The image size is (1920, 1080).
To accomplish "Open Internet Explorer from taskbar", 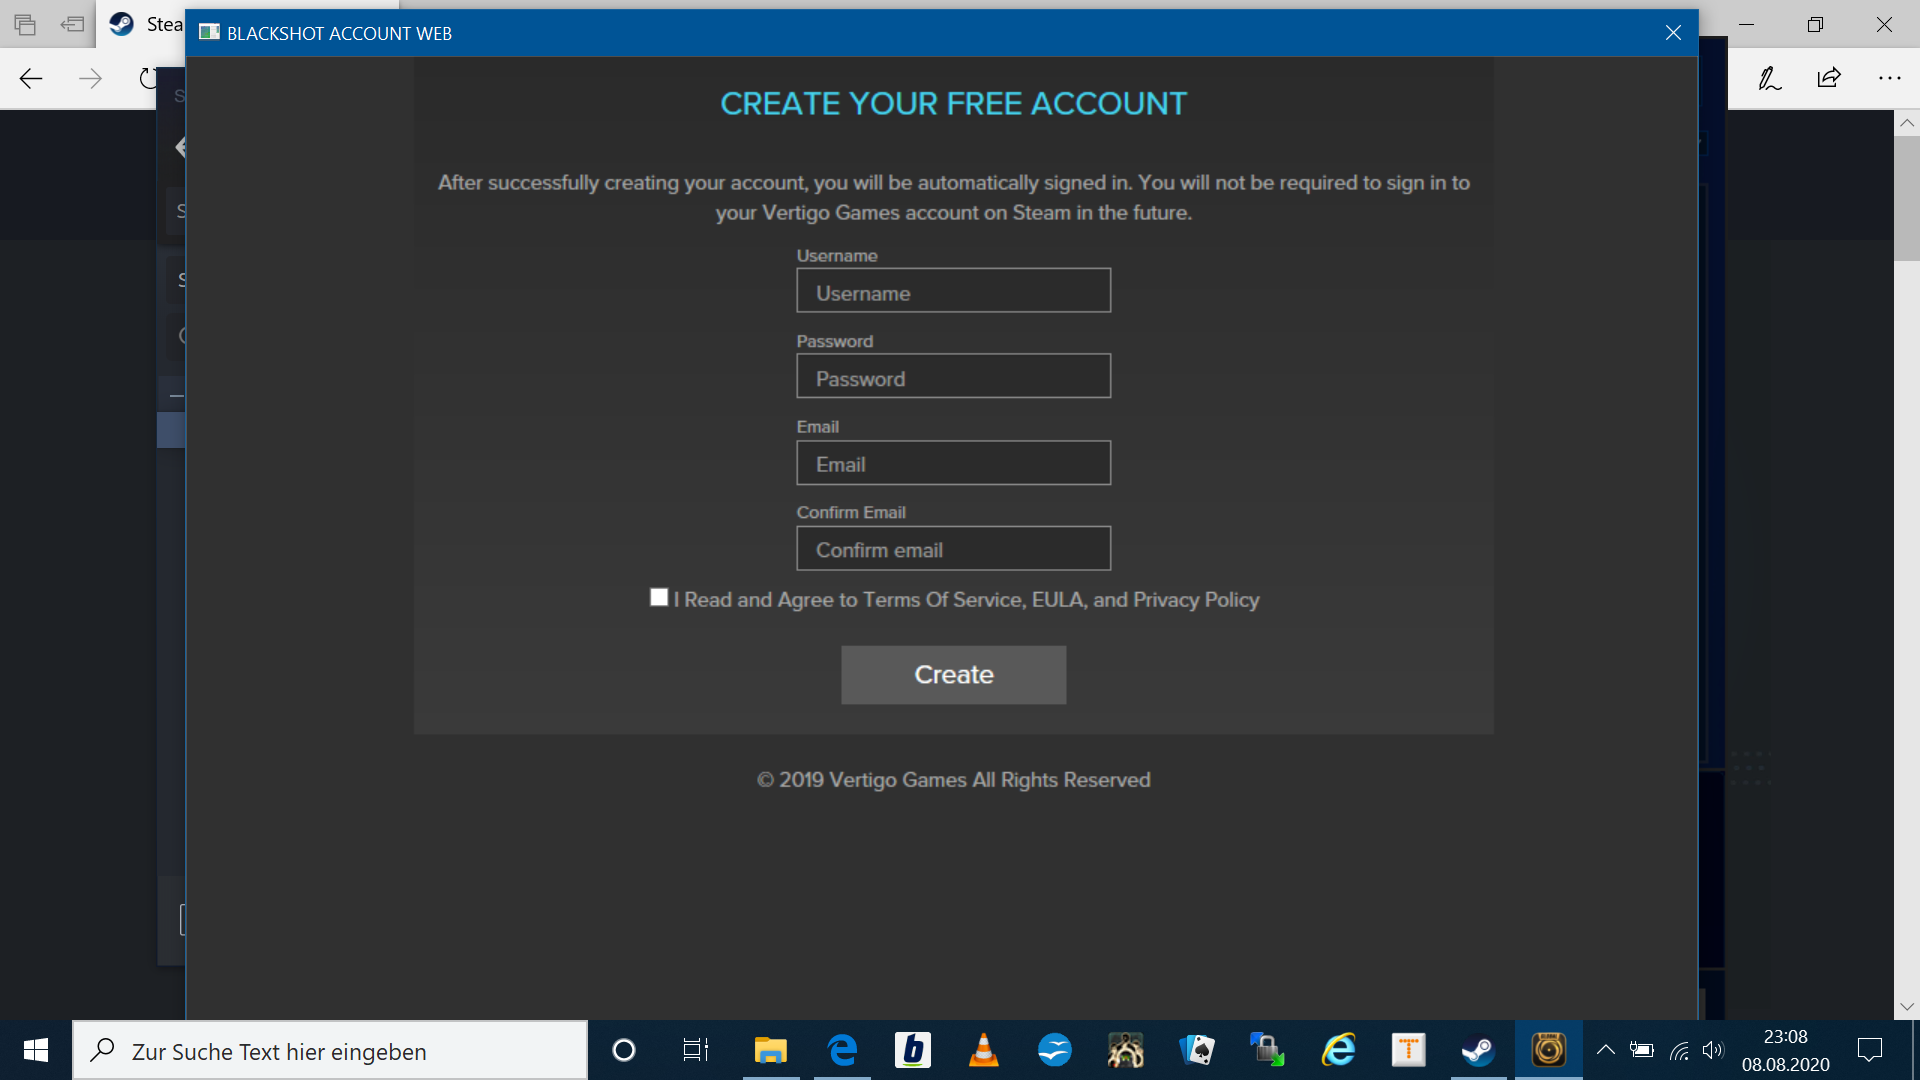I will pyautogui.click(x=1338, y=1050).
